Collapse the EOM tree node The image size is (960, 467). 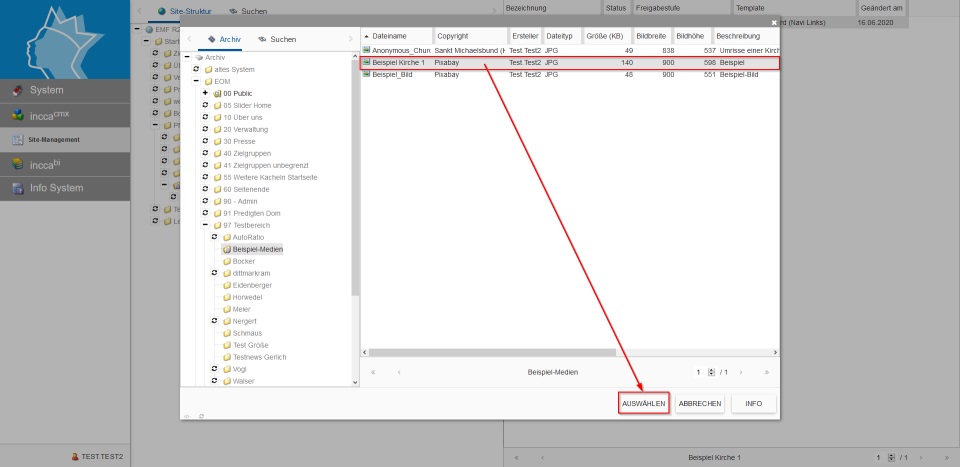coord(196,81)
